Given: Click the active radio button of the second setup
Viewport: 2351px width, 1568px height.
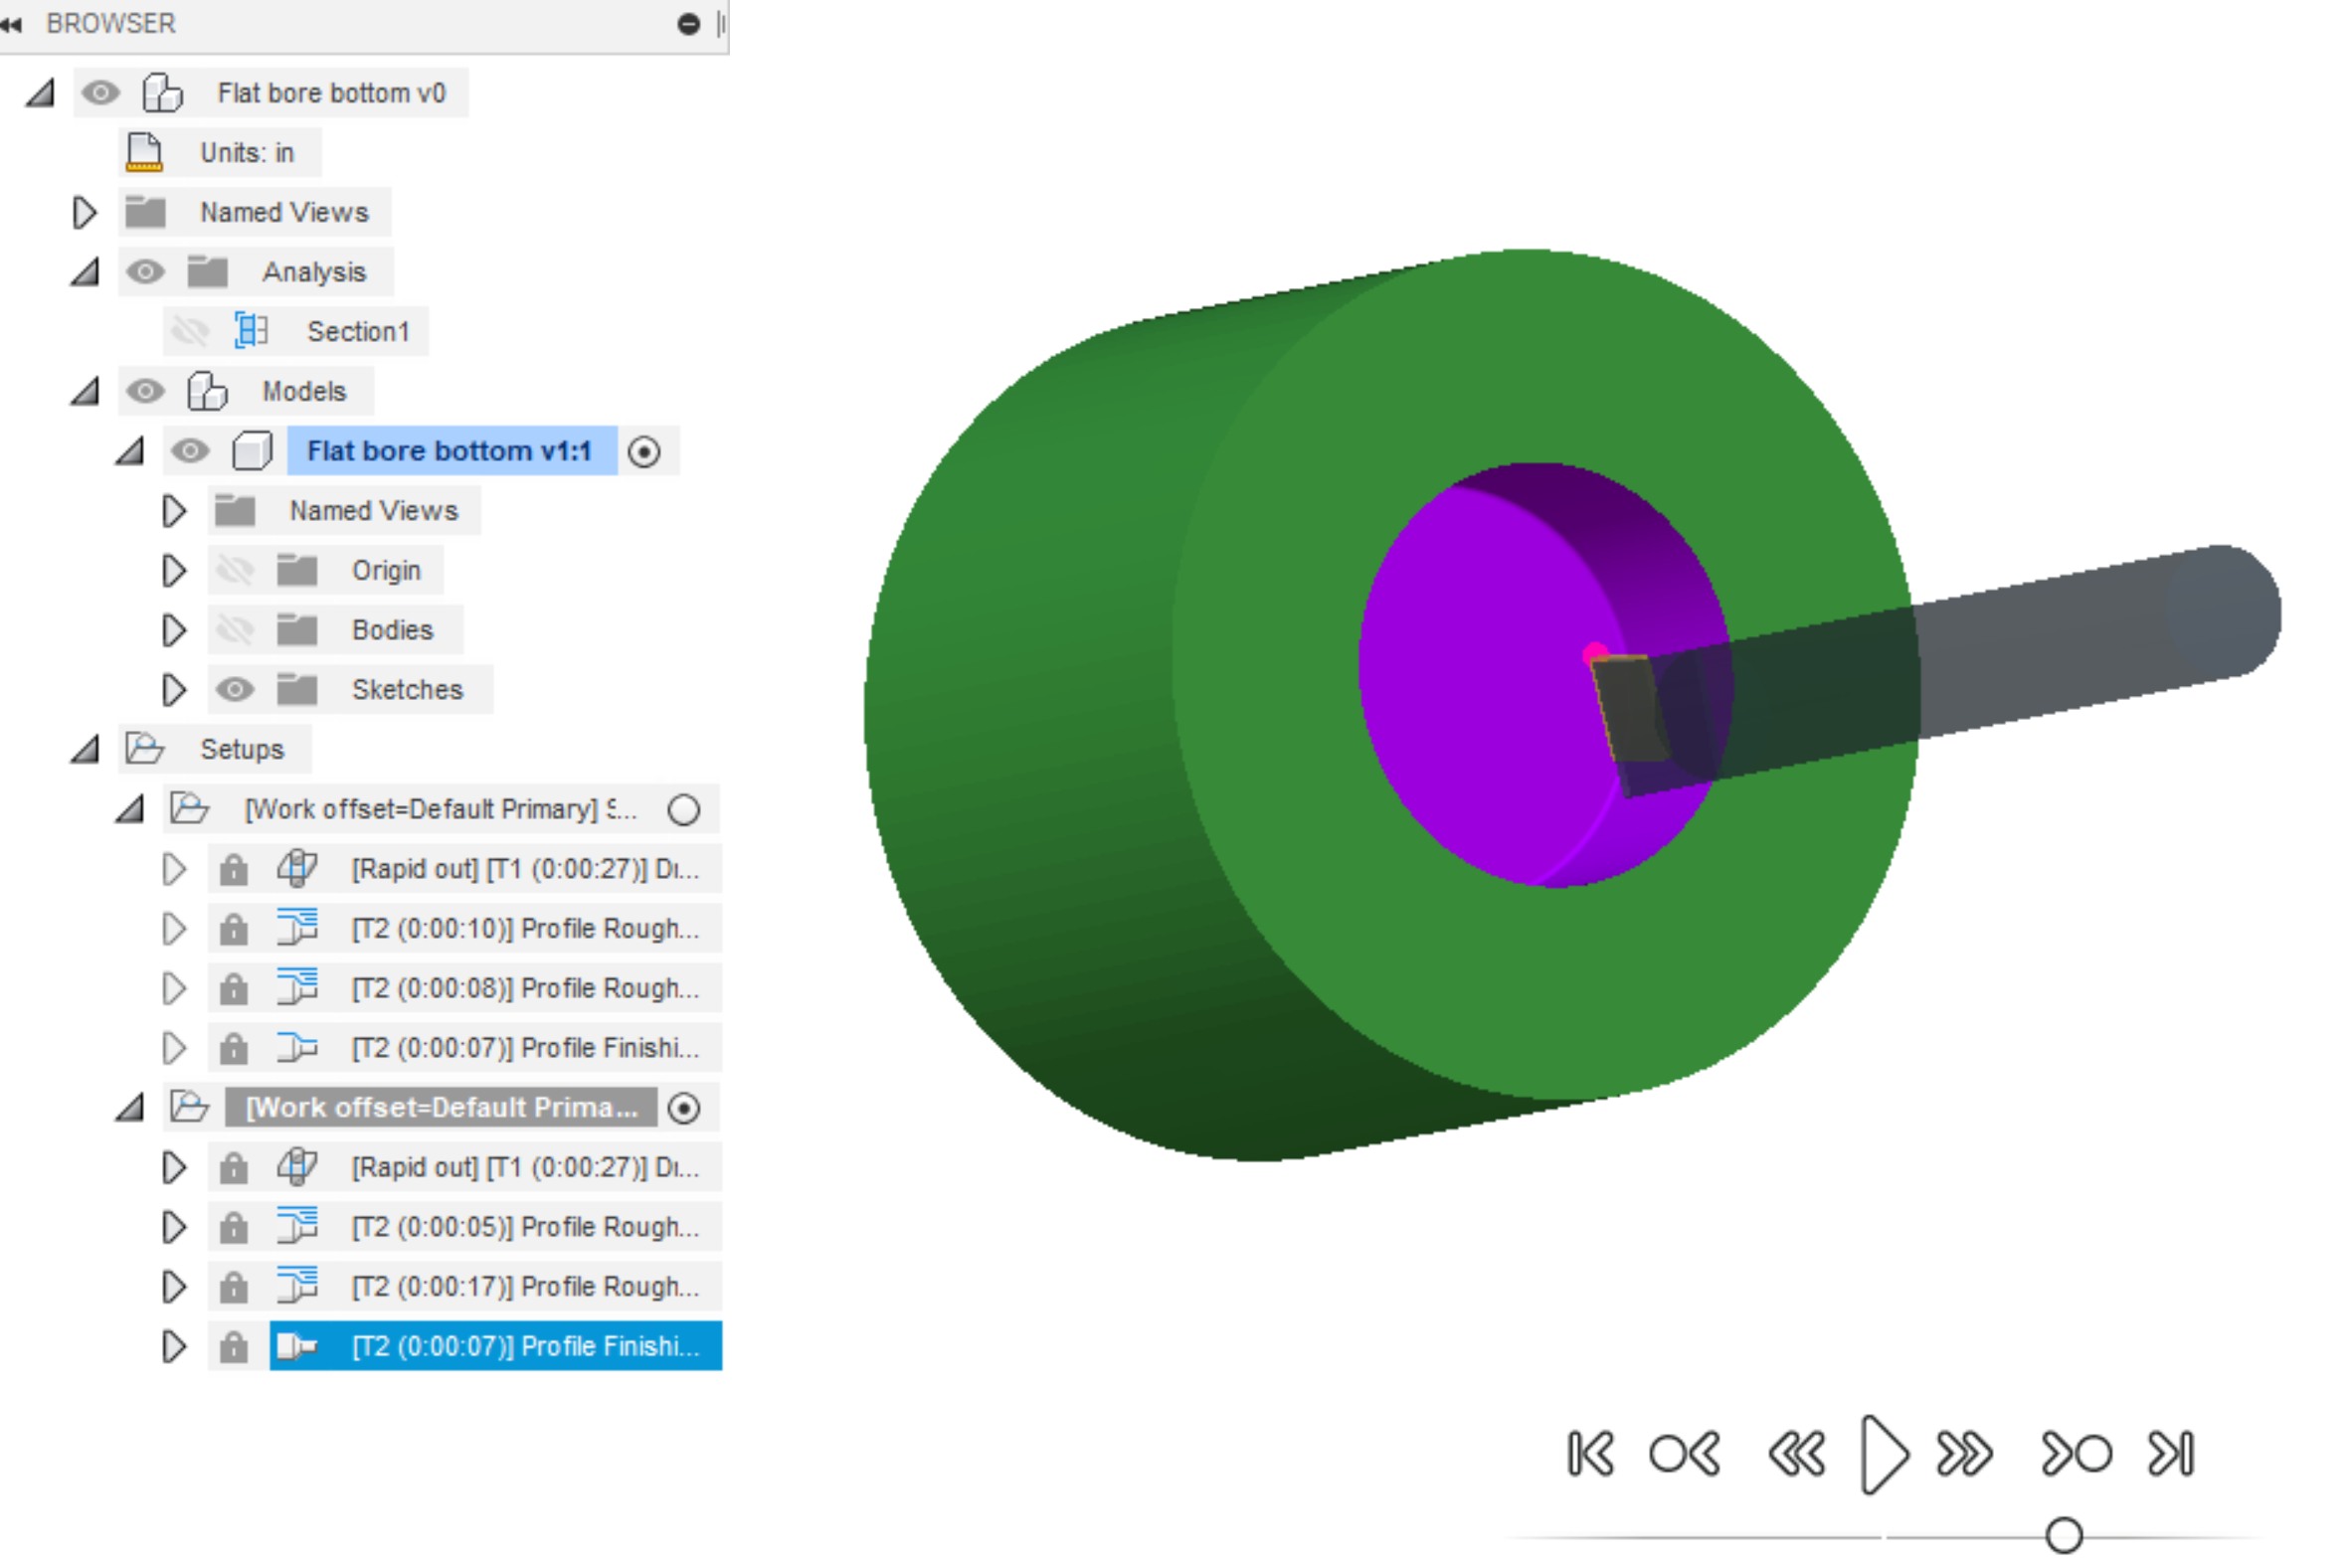Looking at the screenshot, I should pyautogui.click(x=684, y=1108).
